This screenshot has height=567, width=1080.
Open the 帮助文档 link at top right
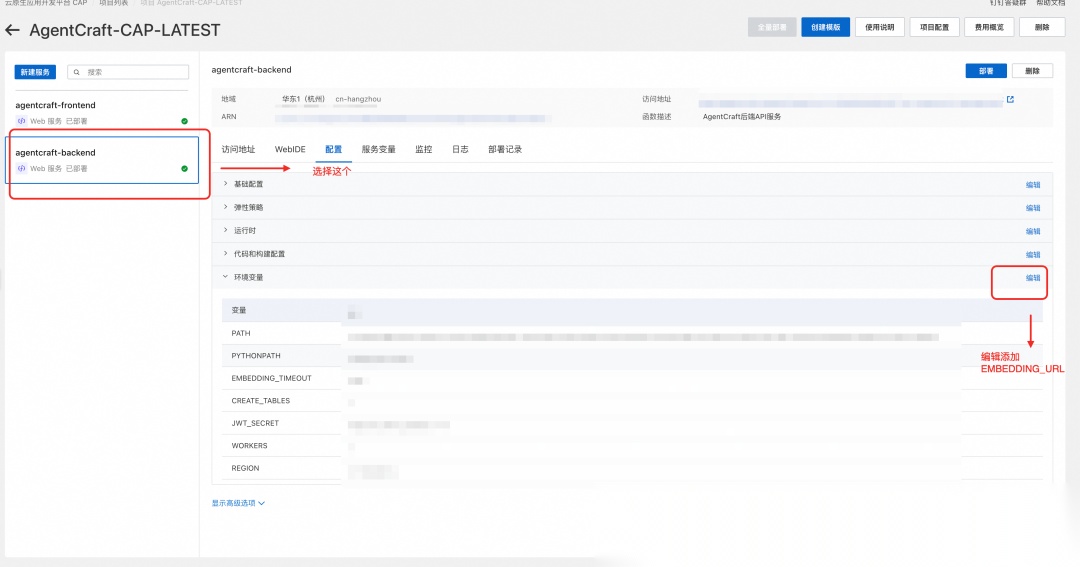[x=1050, y=3]
